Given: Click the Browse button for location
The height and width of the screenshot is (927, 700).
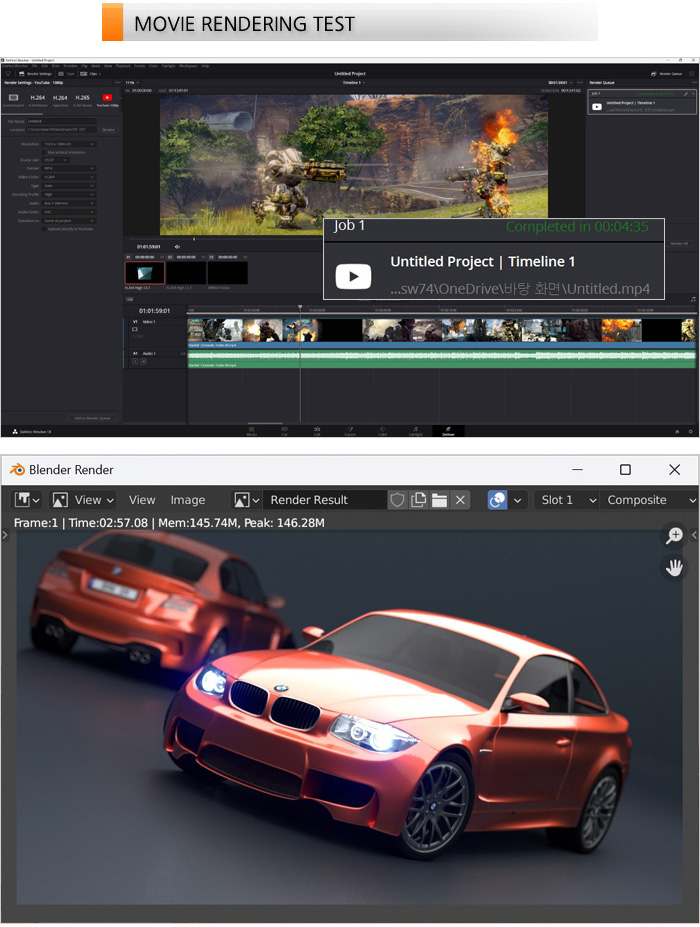Looking at the screenshot, I should (108, 129).
